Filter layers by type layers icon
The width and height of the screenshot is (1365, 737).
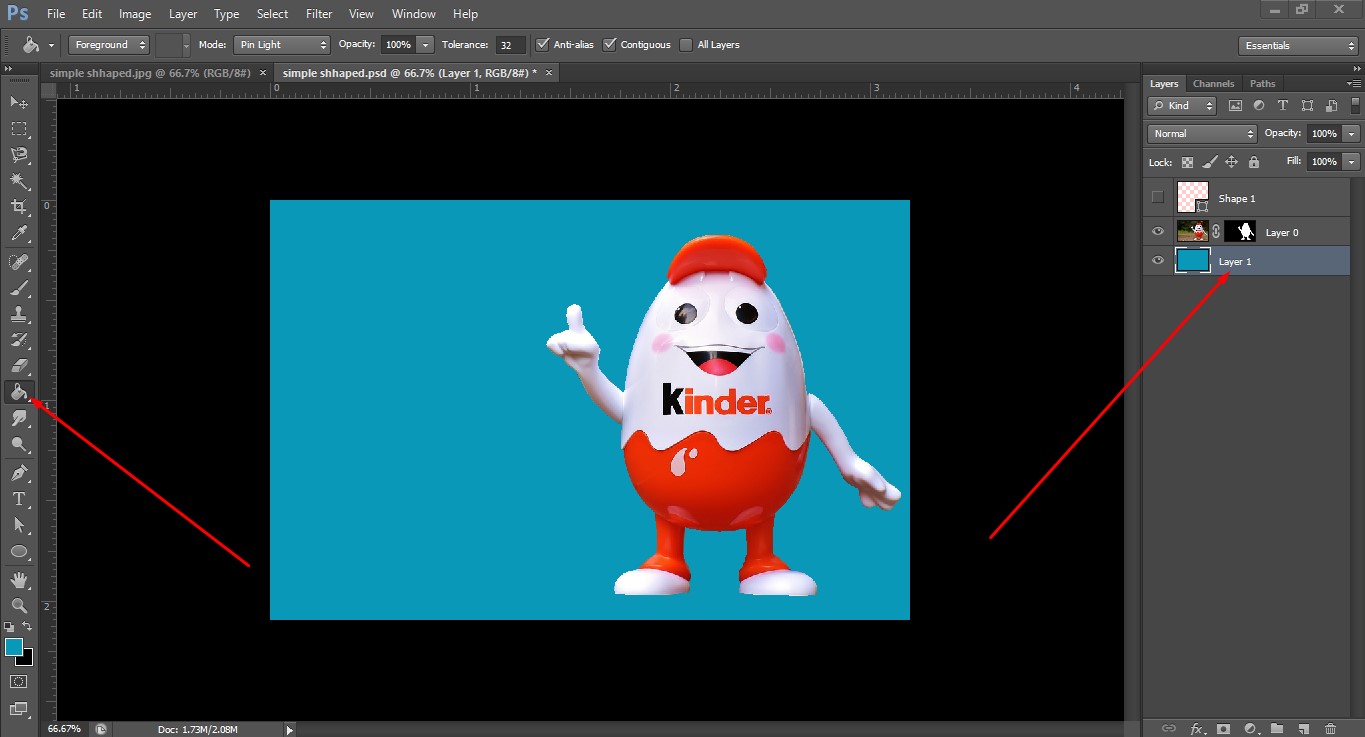(1283, 105)
